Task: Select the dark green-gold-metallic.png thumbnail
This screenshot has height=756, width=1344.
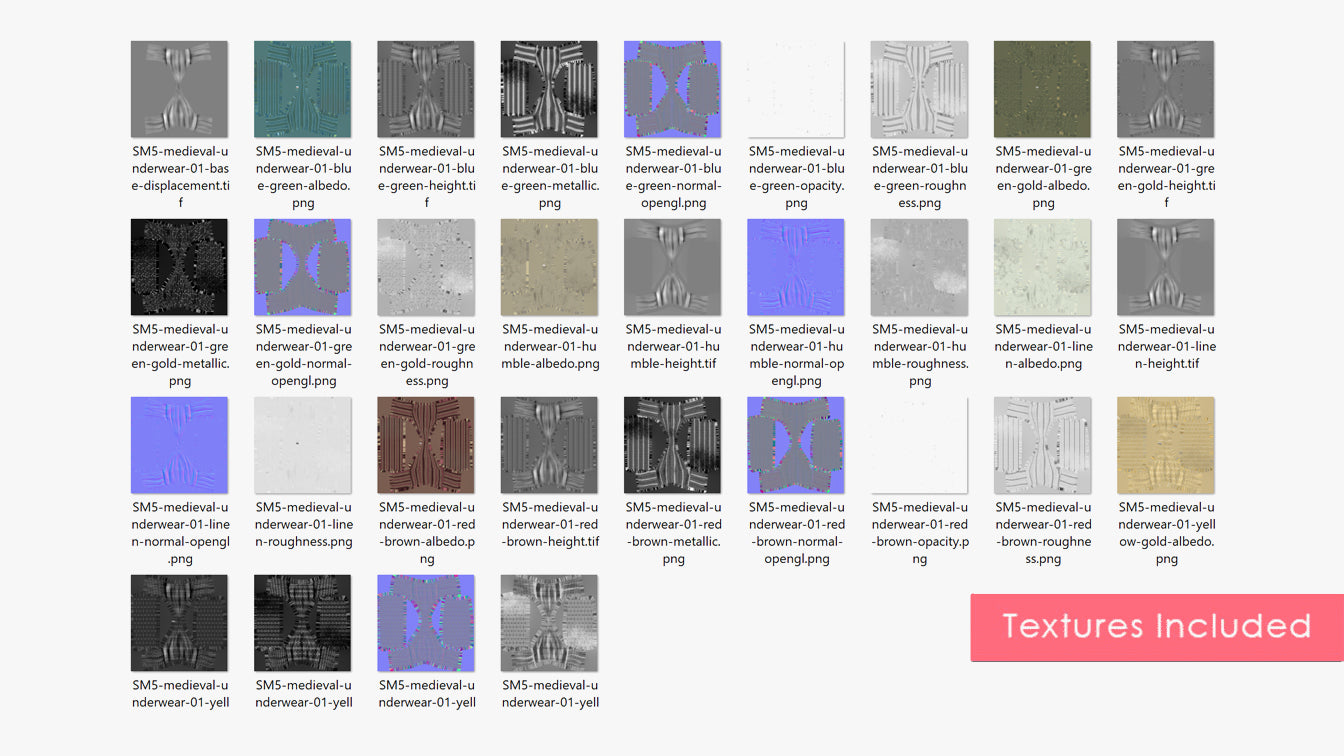Action: 179,267
